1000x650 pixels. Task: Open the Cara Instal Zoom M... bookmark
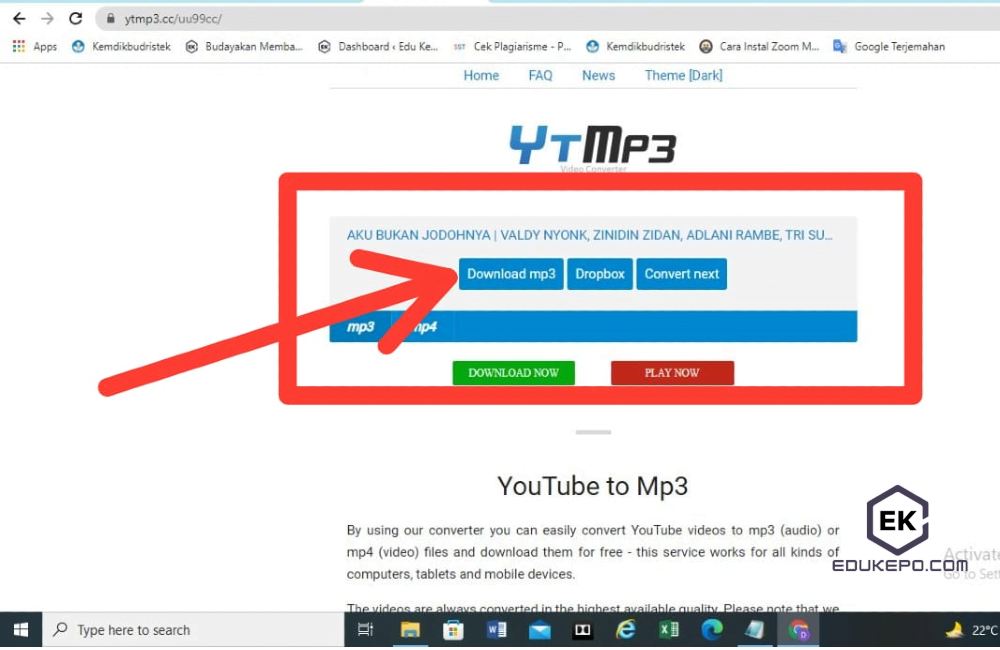(759, 47)
